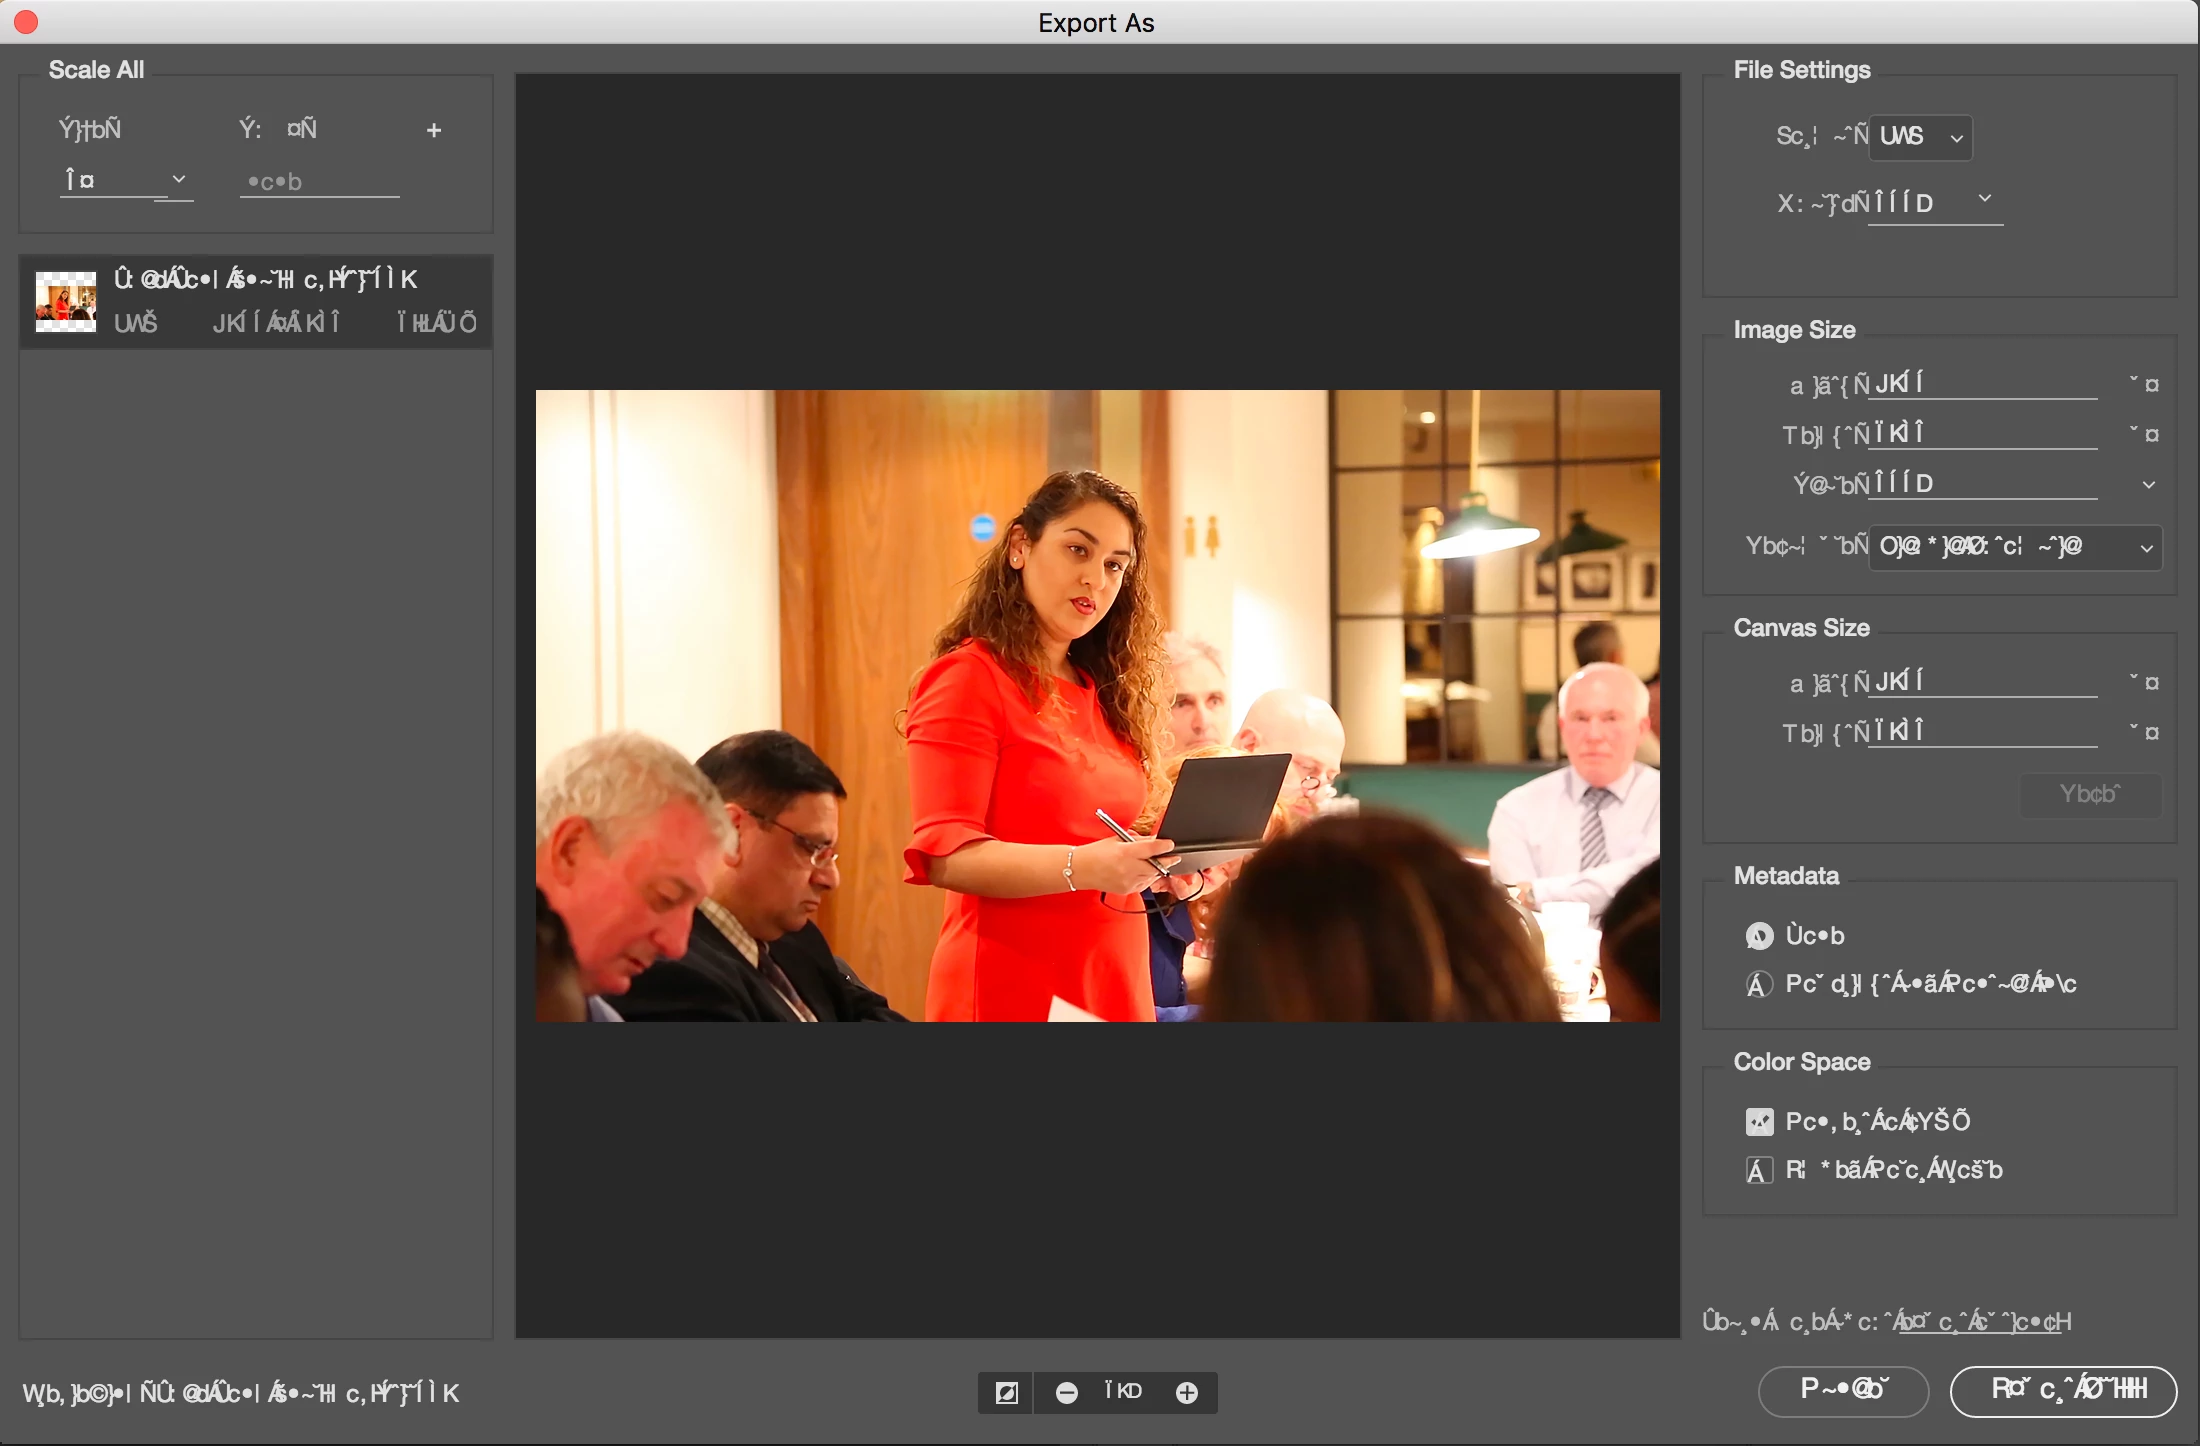This screenshot has width=2200, height=1446.
Task: Select the image thumbnail in the file list
Action: pos(66,301)
